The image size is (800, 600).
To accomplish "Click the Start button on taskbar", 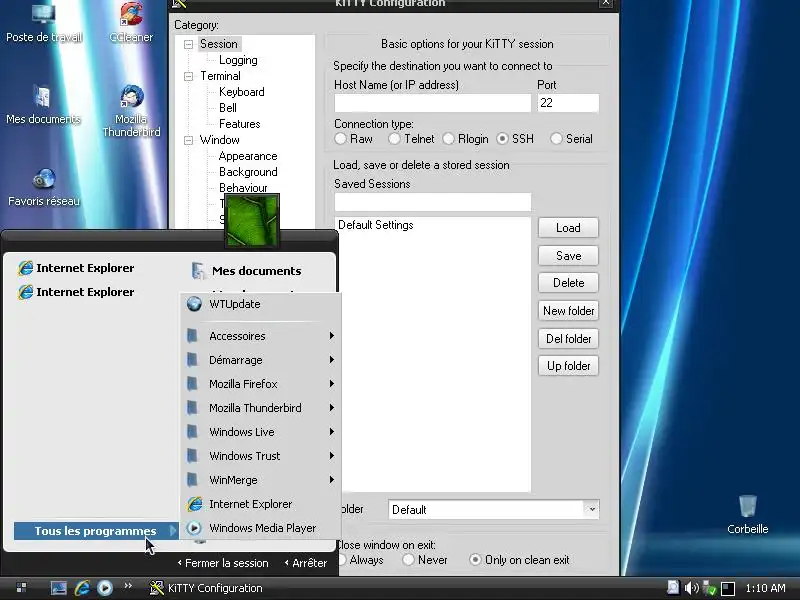I will tap(21, 588).
